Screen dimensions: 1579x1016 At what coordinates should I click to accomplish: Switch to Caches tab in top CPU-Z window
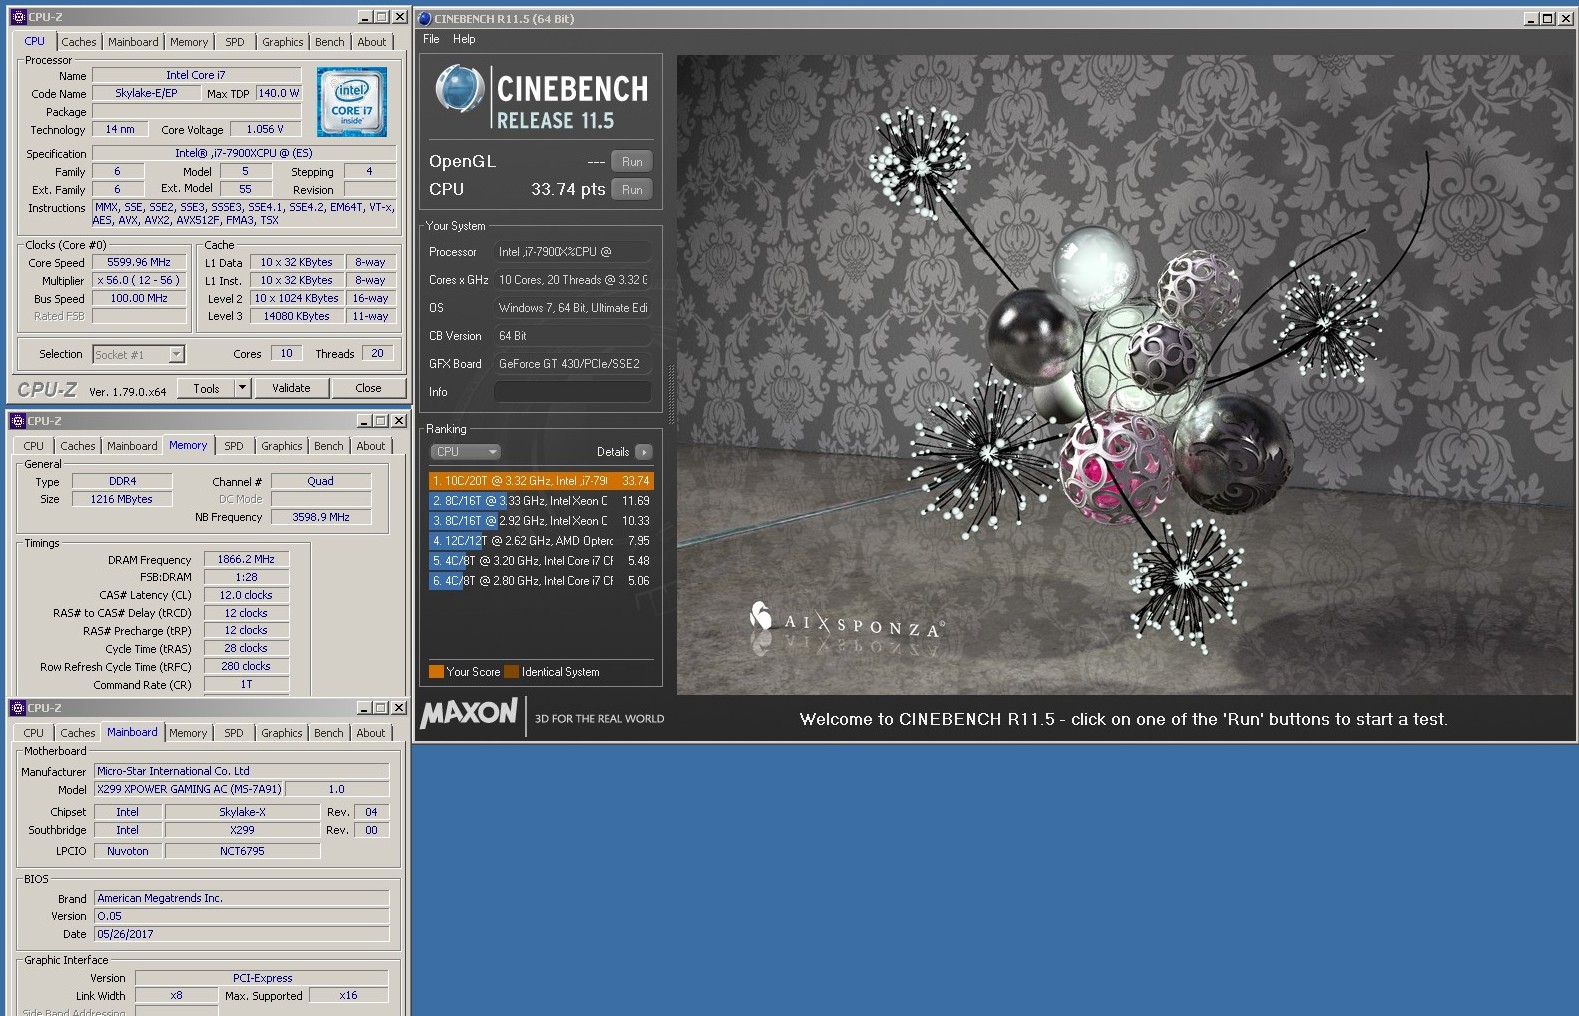pyautogui.click(x=79, y=42)
